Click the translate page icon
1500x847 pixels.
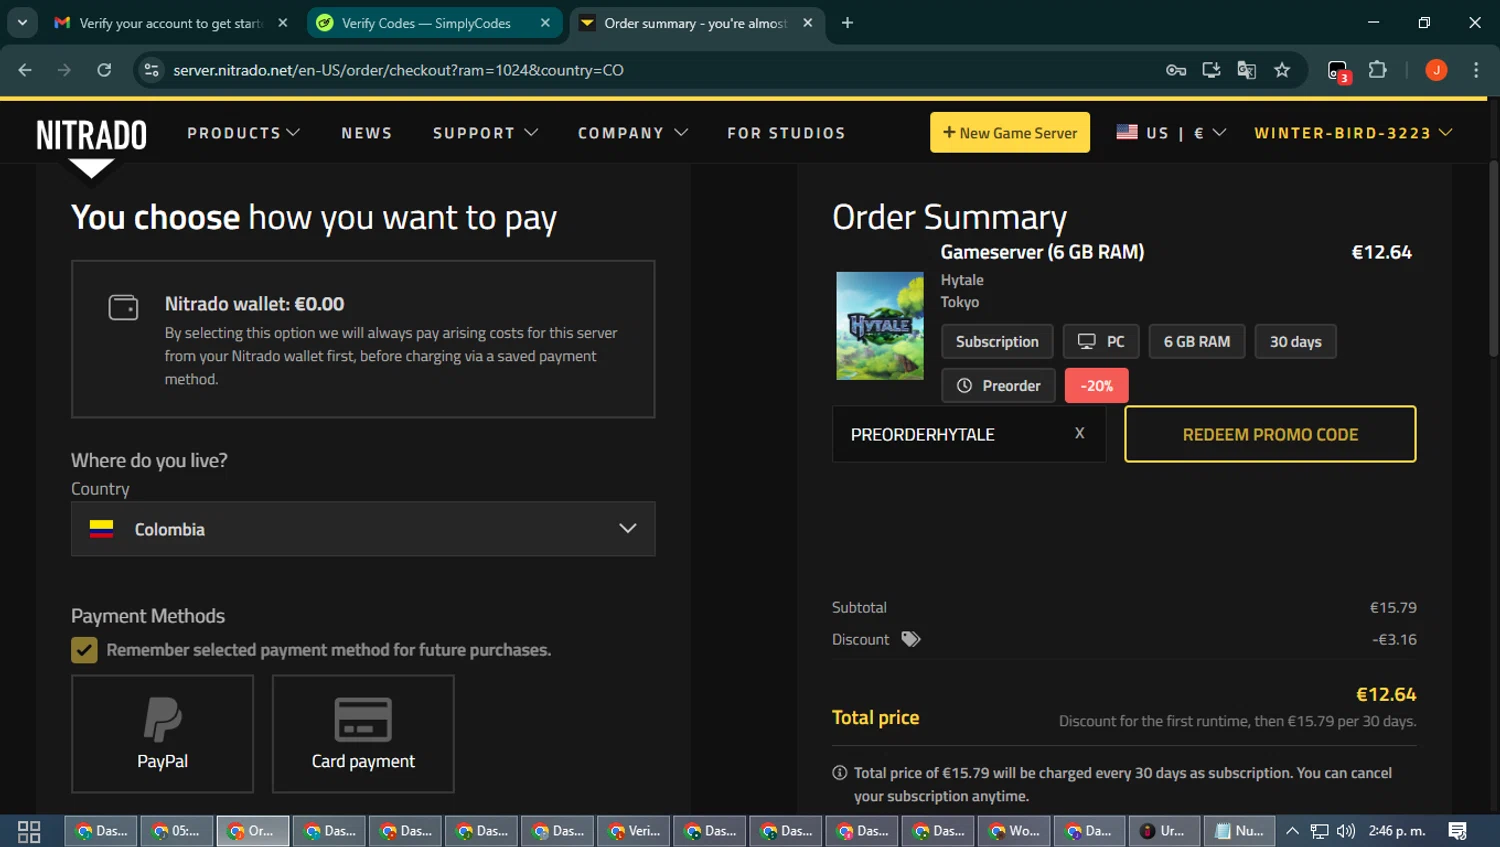coord(1246,70)
